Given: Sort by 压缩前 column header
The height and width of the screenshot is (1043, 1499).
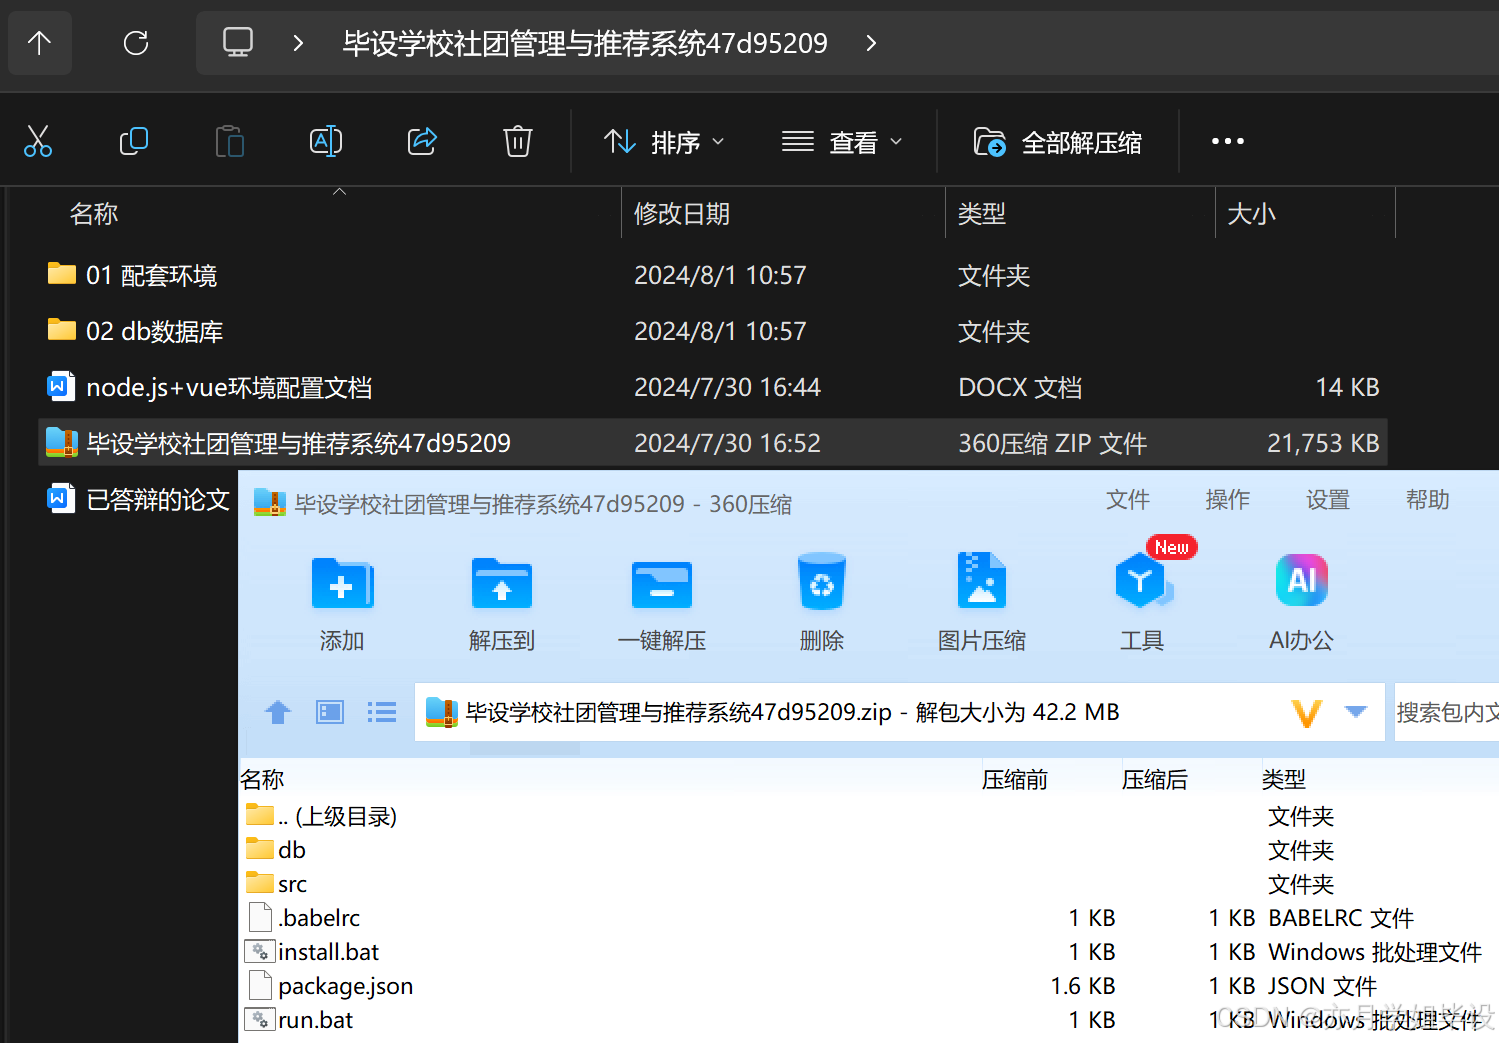Looking at the screenshot, I should [1014, 779].
